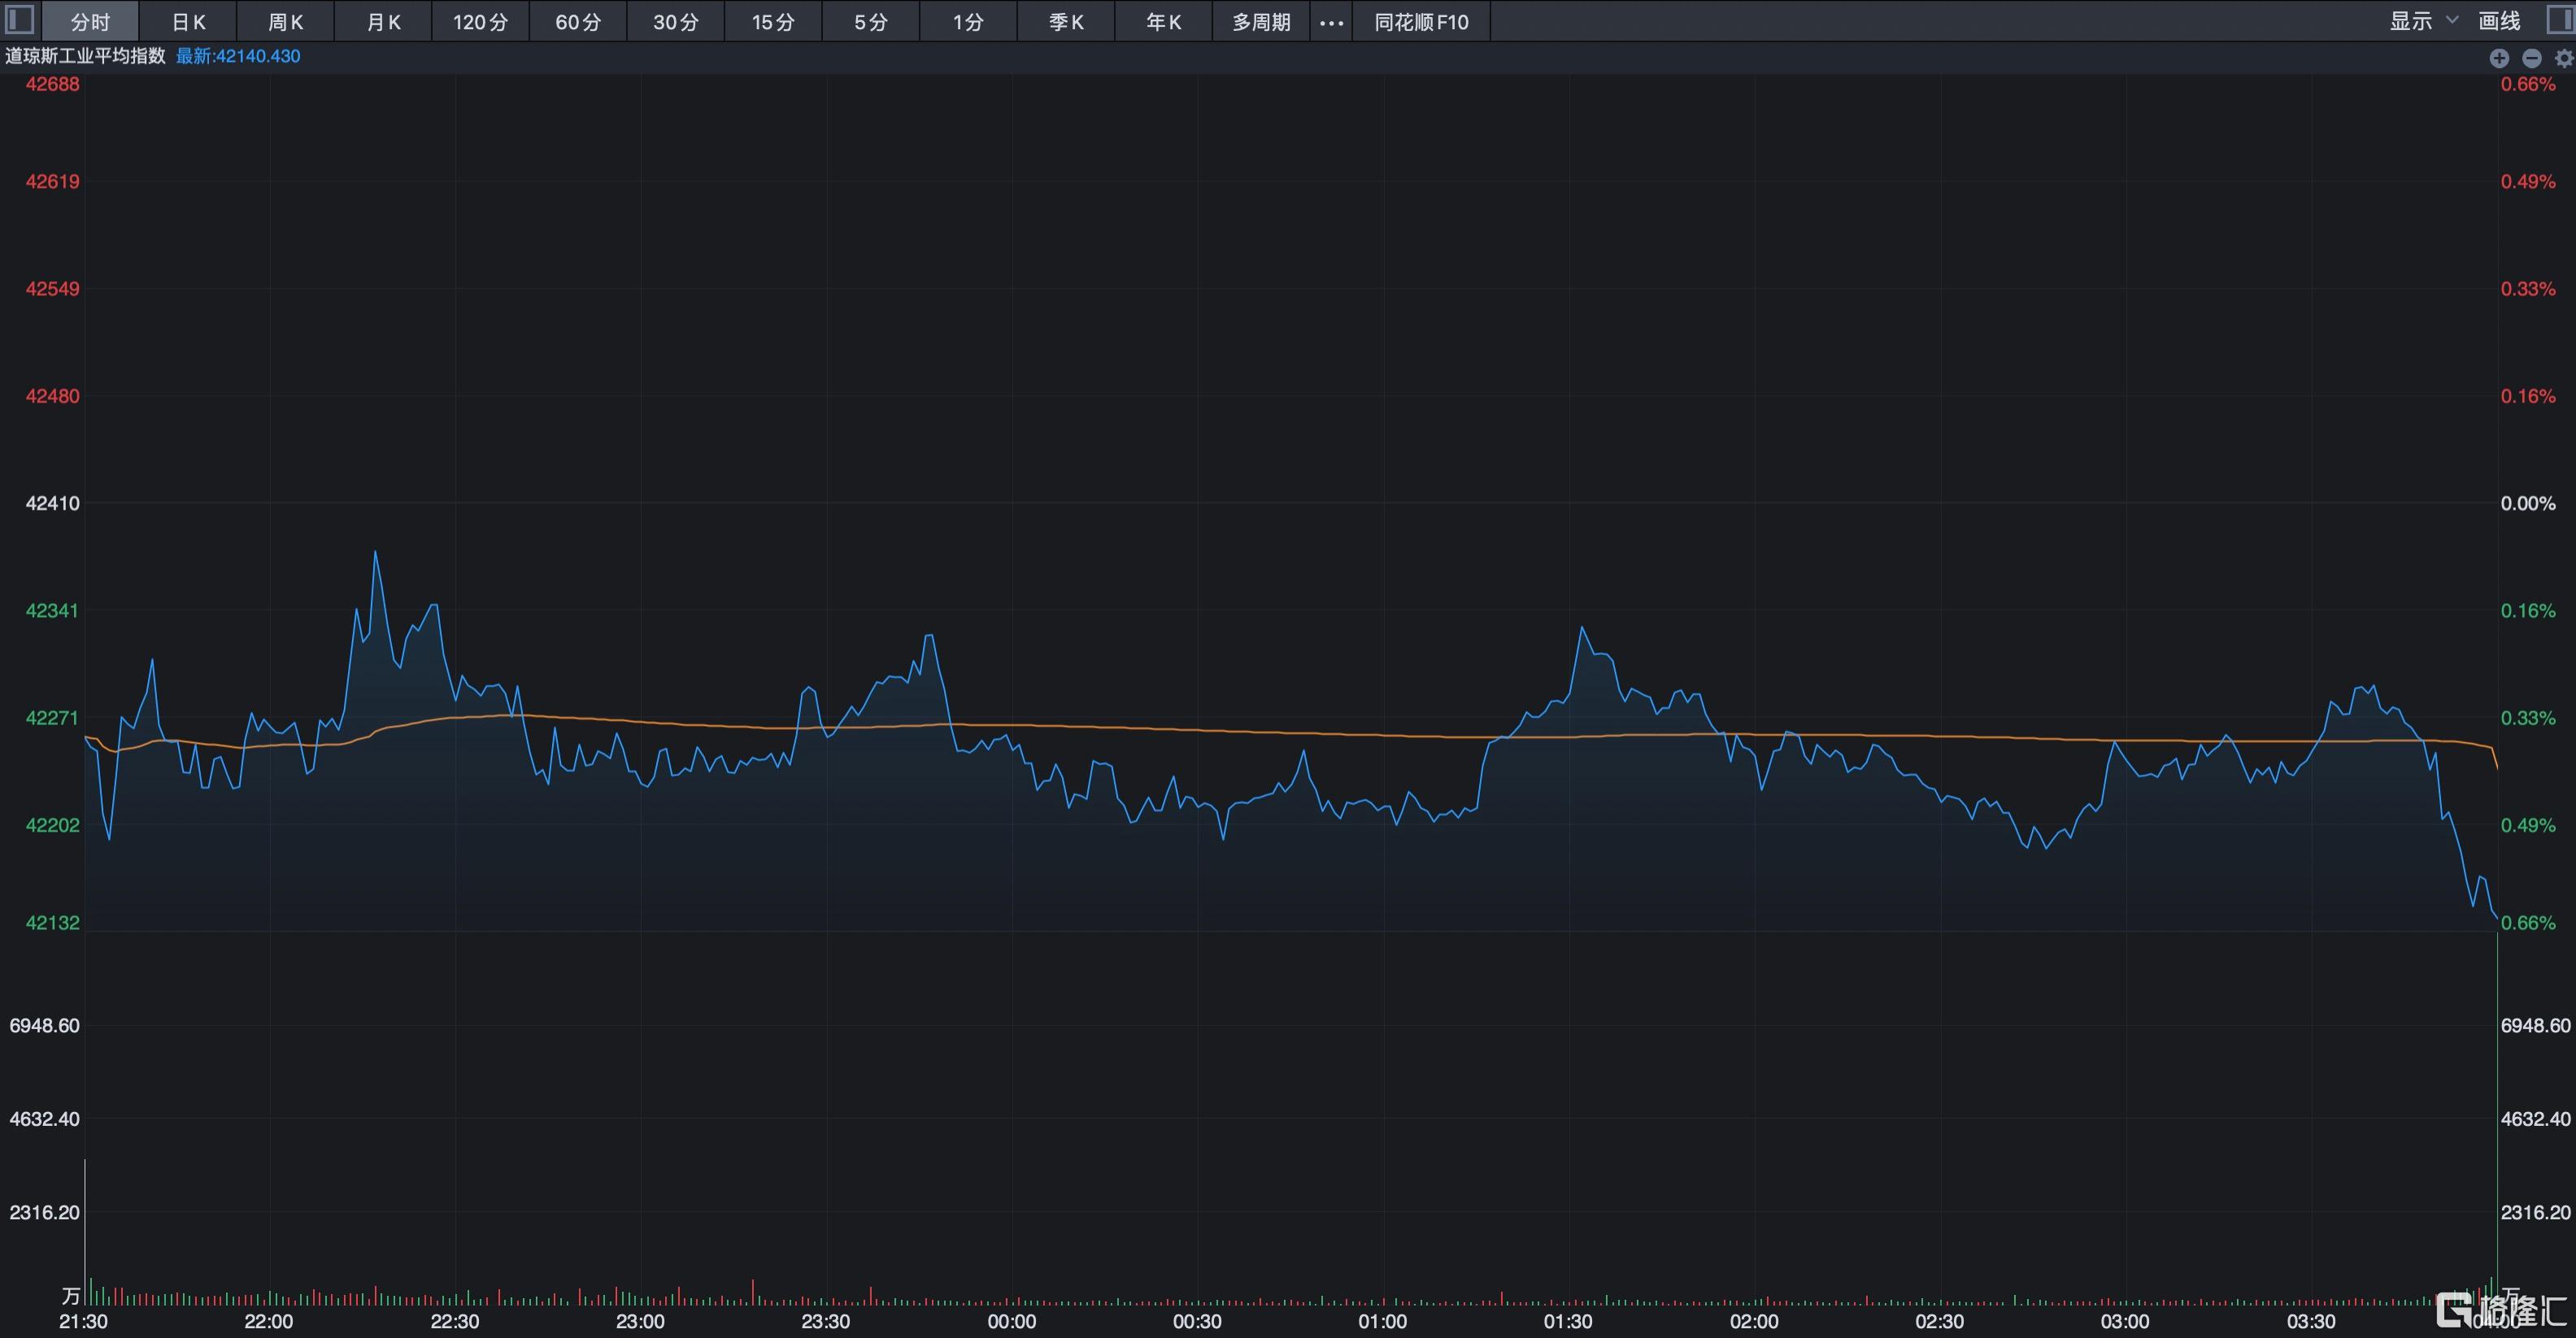Click the red 0.49% axis label
The image size is (2576, 1338).
[2528, 181]
